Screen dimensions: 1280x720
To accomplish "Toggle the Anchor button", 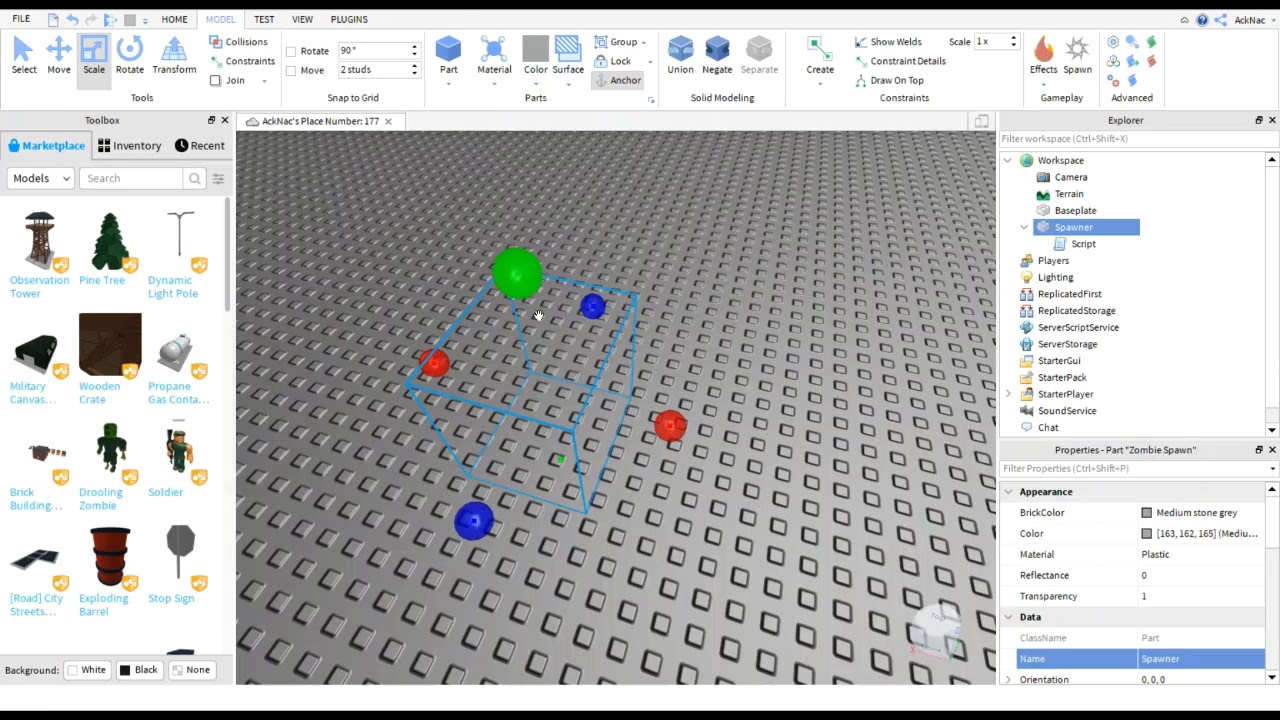I will [617, 80].
